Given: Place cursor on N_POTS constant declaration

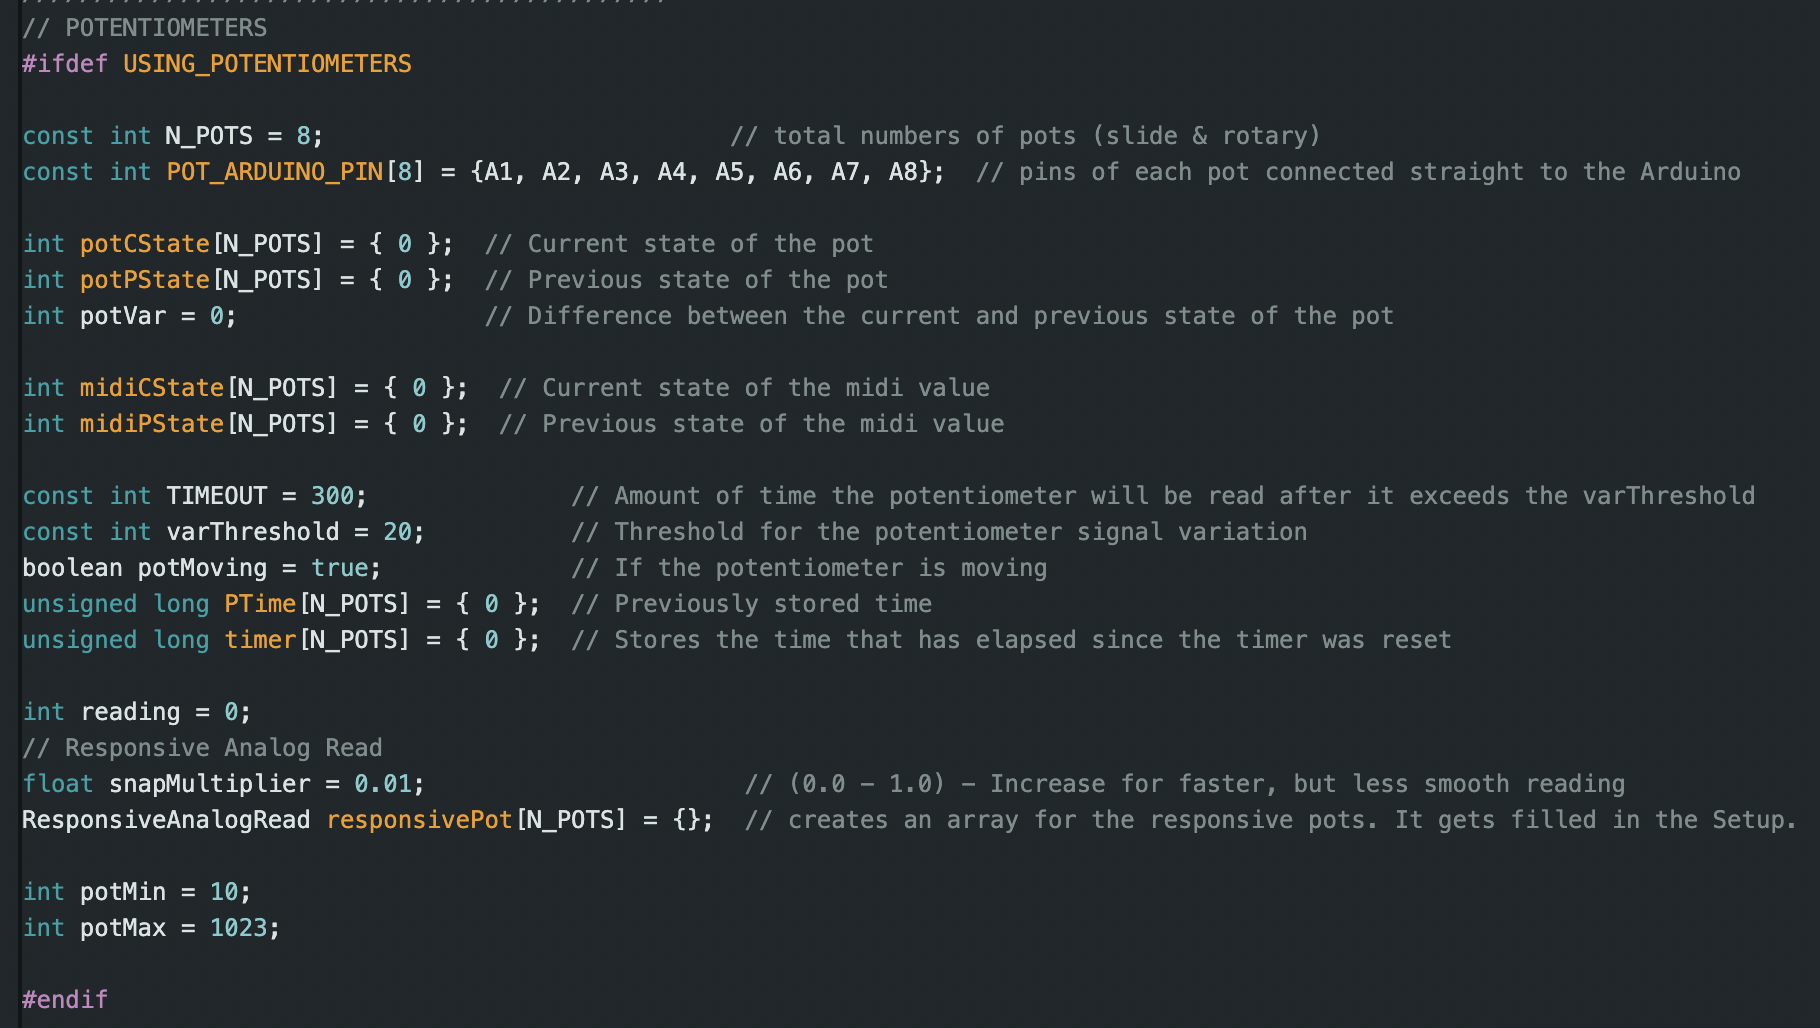Looking at the screenshot, I should click(x=209, y=136).
